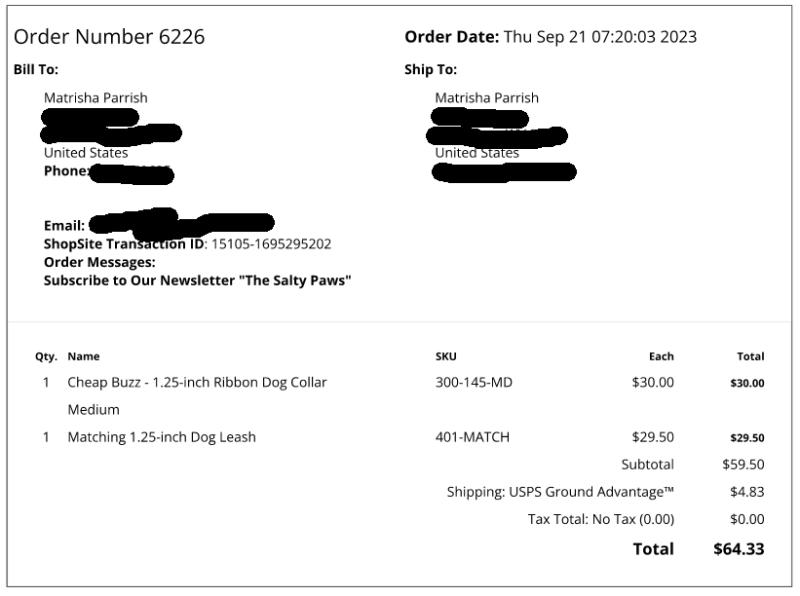Click the SKU column header

(446, 356)
